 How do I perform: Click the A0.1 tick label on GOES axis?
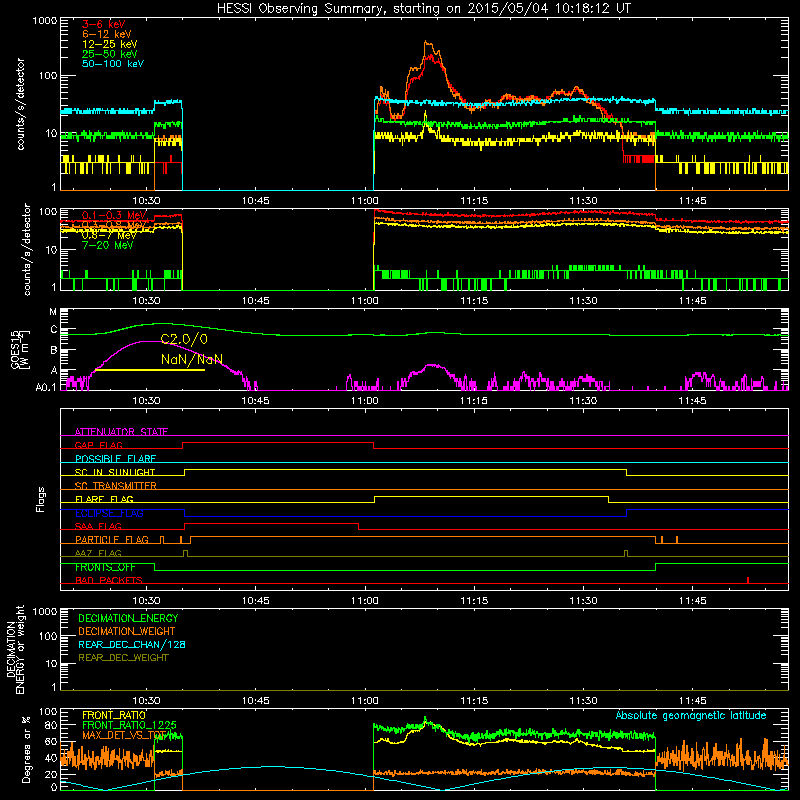(x=46, y=387)
